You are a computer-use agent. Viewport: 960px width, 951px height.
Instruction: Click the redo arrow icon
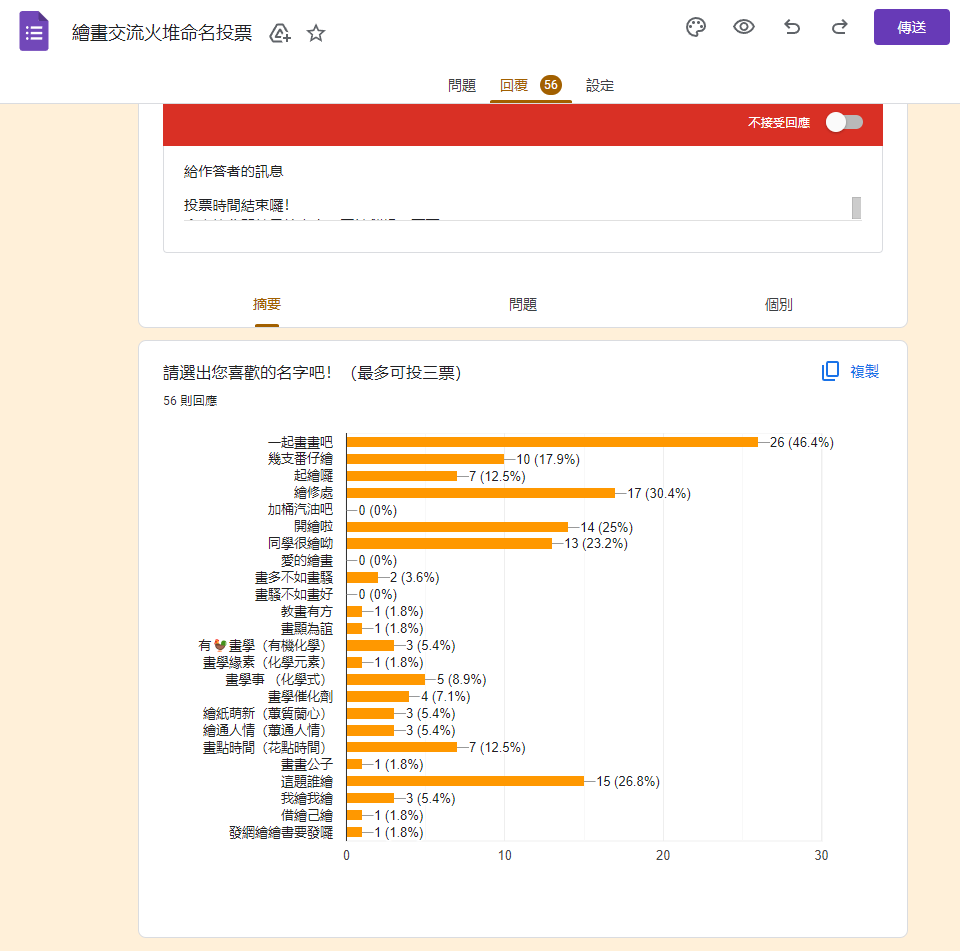click(839, 27)
